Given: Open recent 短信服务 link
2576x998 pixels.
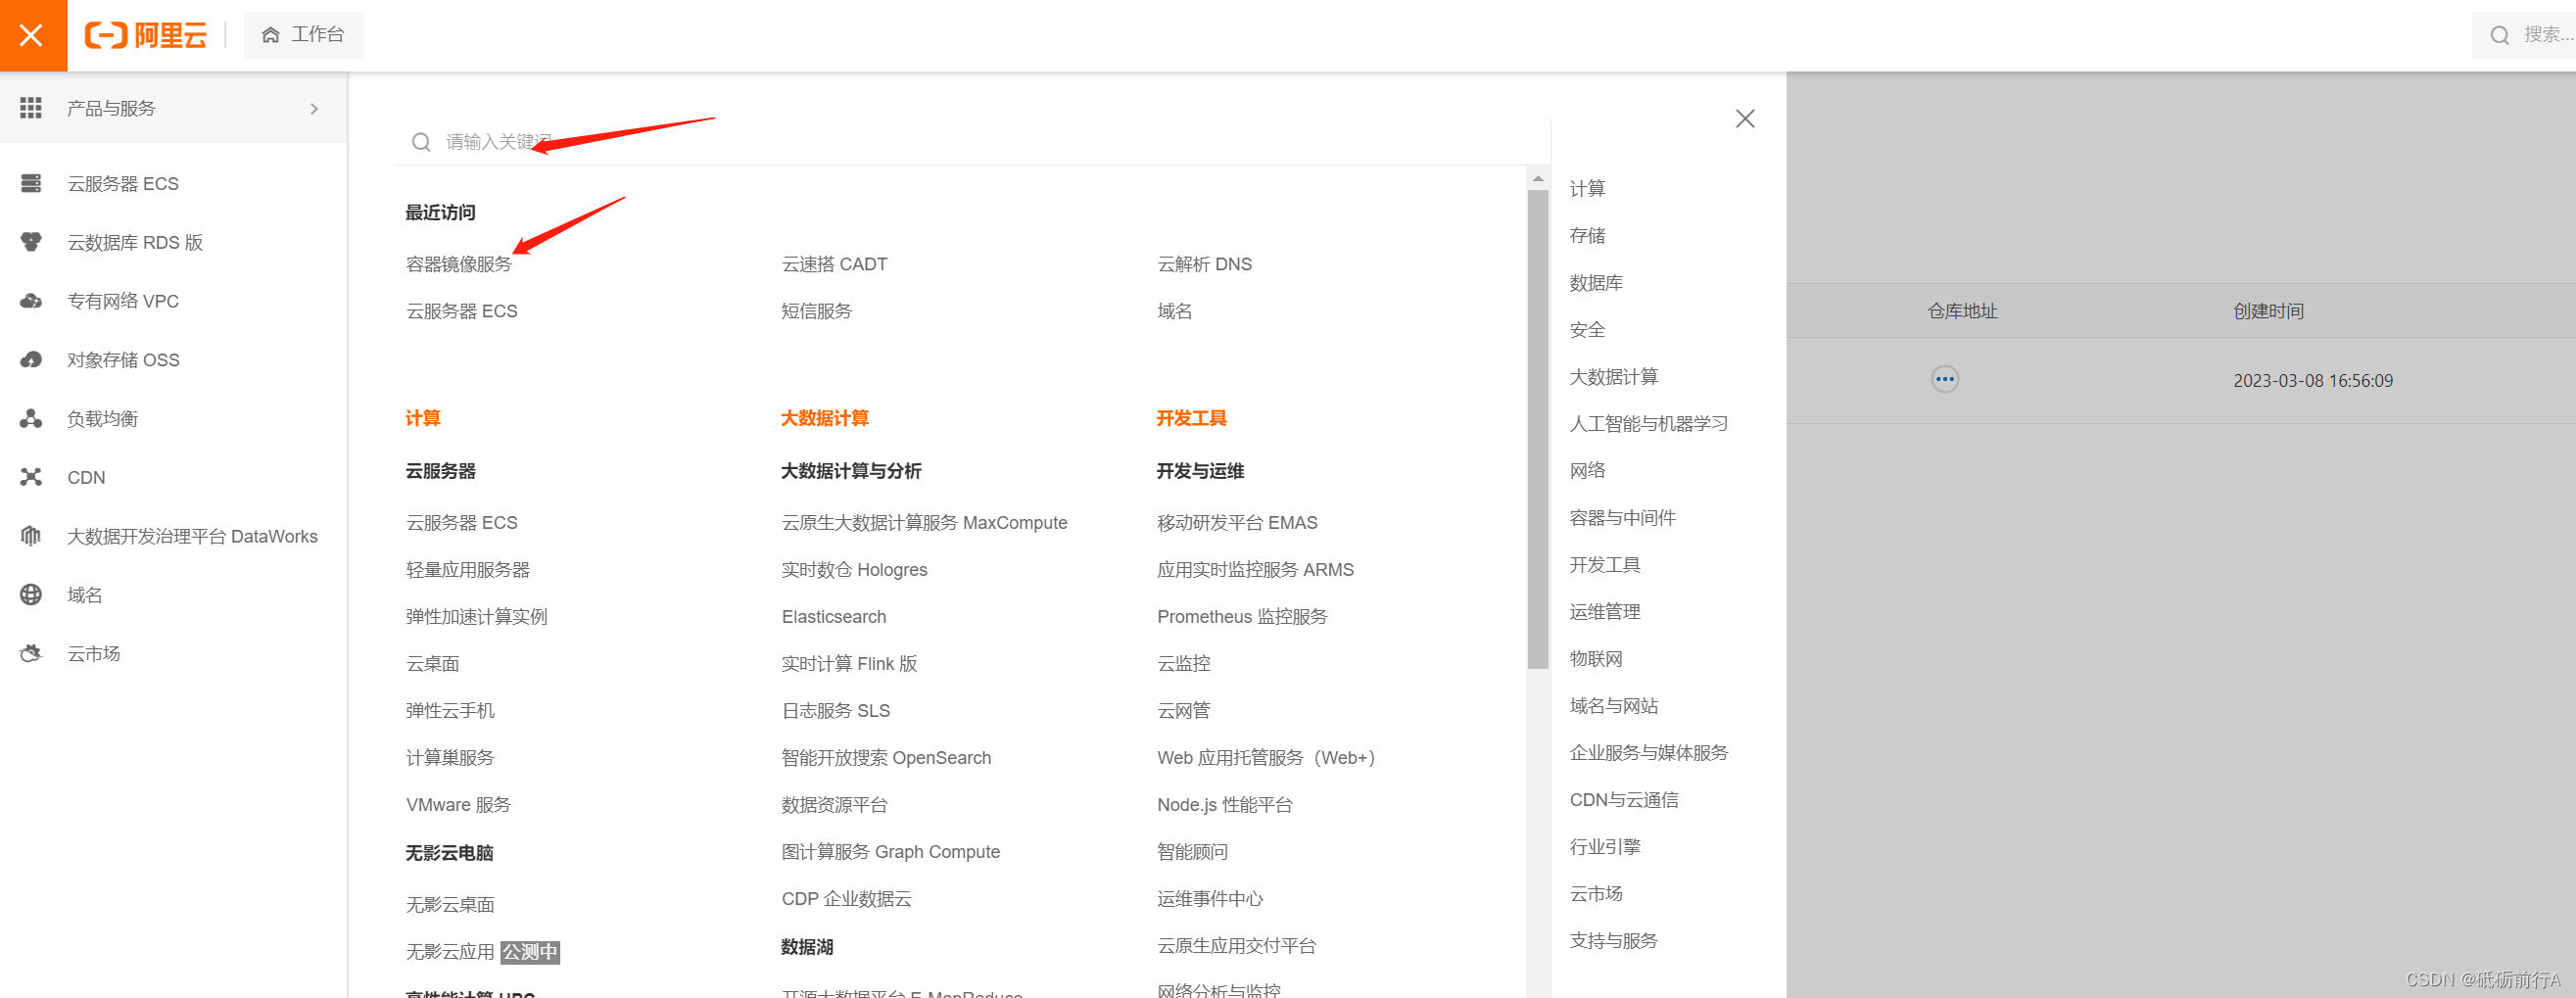Looking at the screenshot, I should click(x=817, y=311).
